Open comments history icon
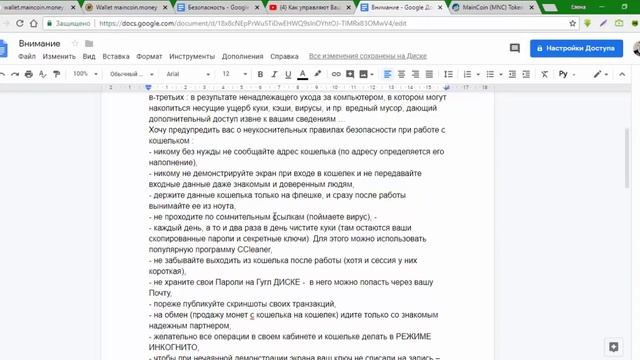Viewport: 640px width, 360px height. click(515, 48)
